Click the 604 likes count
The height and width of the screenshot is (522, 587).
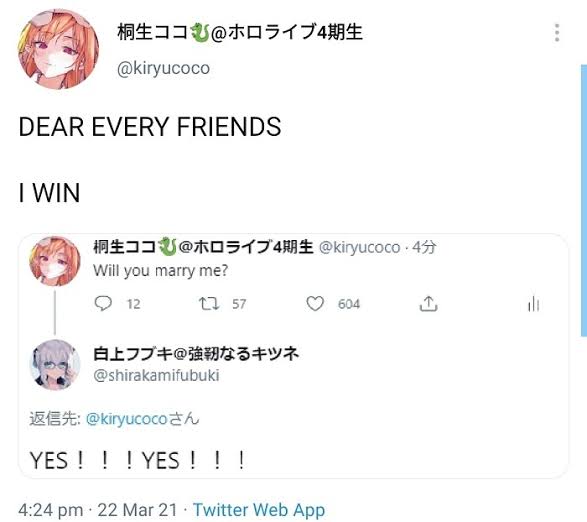tap(349, 304)
